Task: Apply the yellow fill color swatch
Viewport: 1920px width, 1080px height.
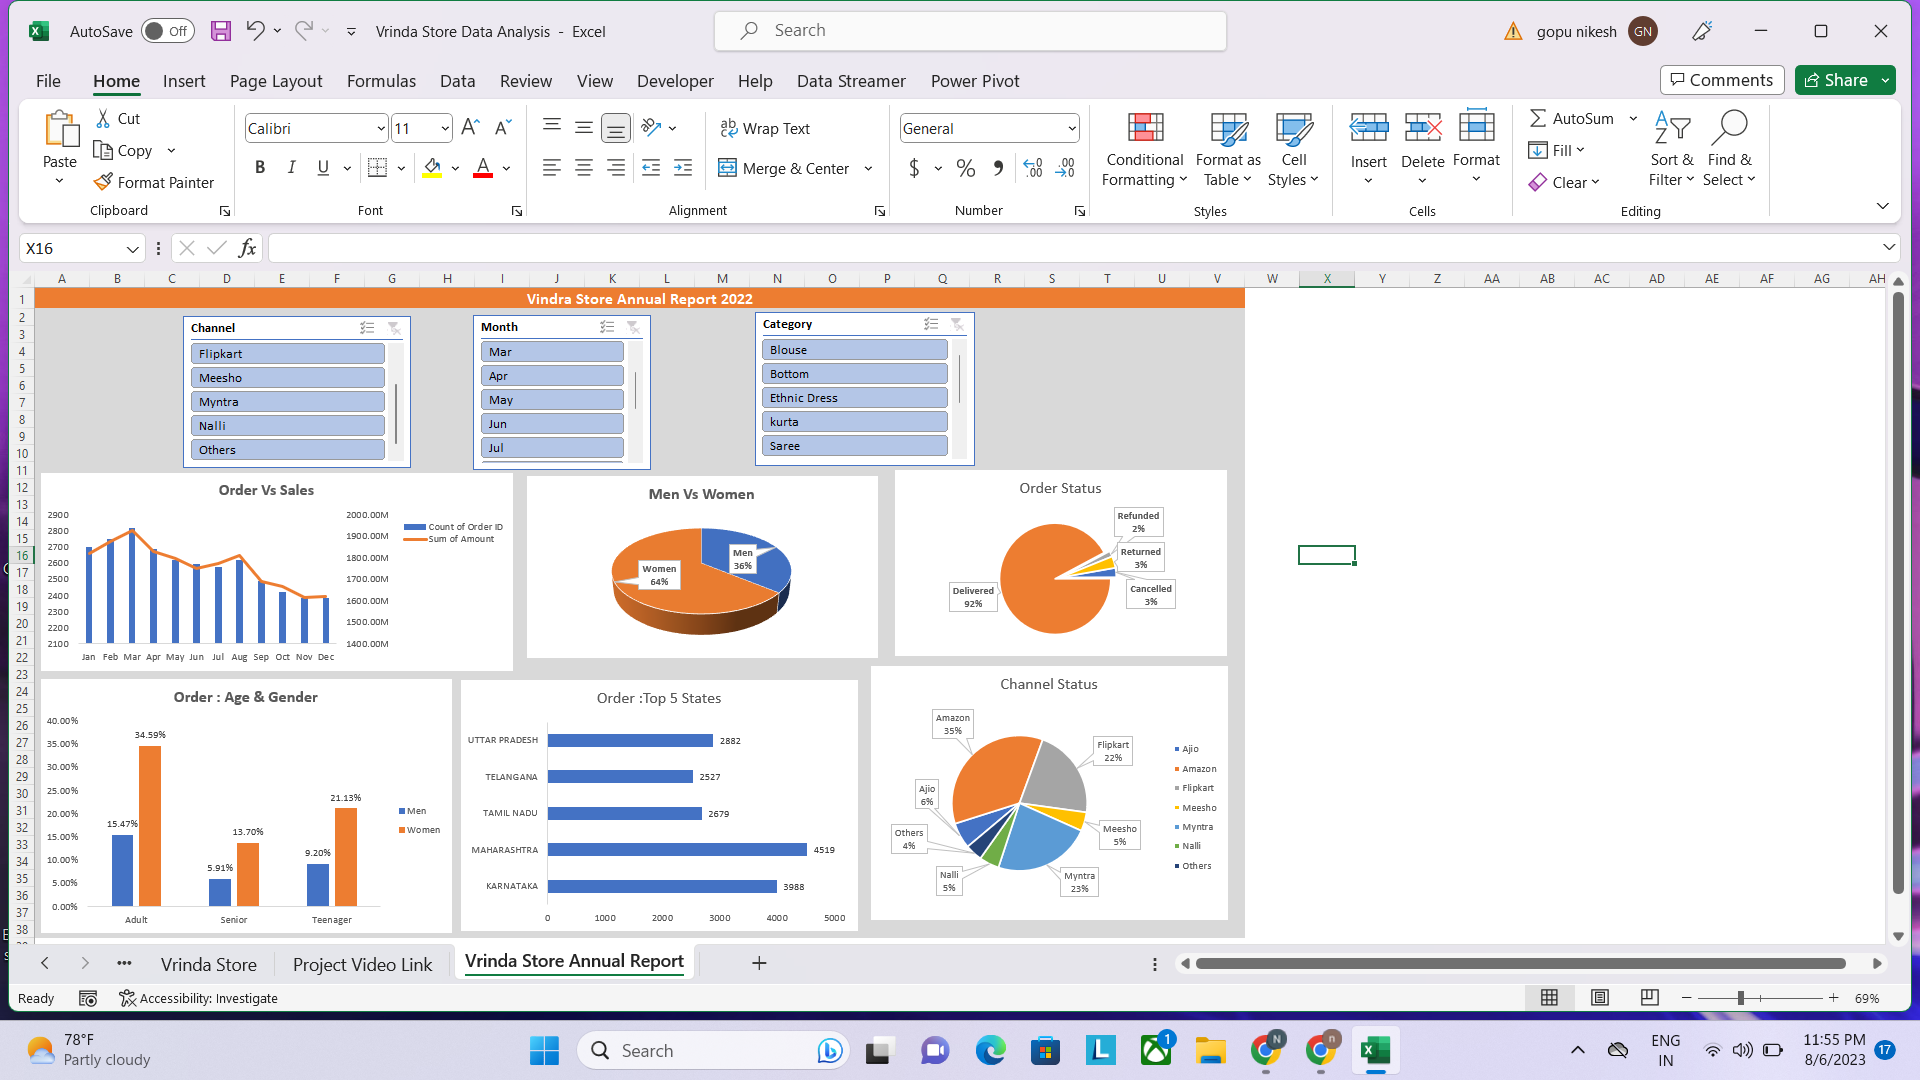Action: (431, 168)
